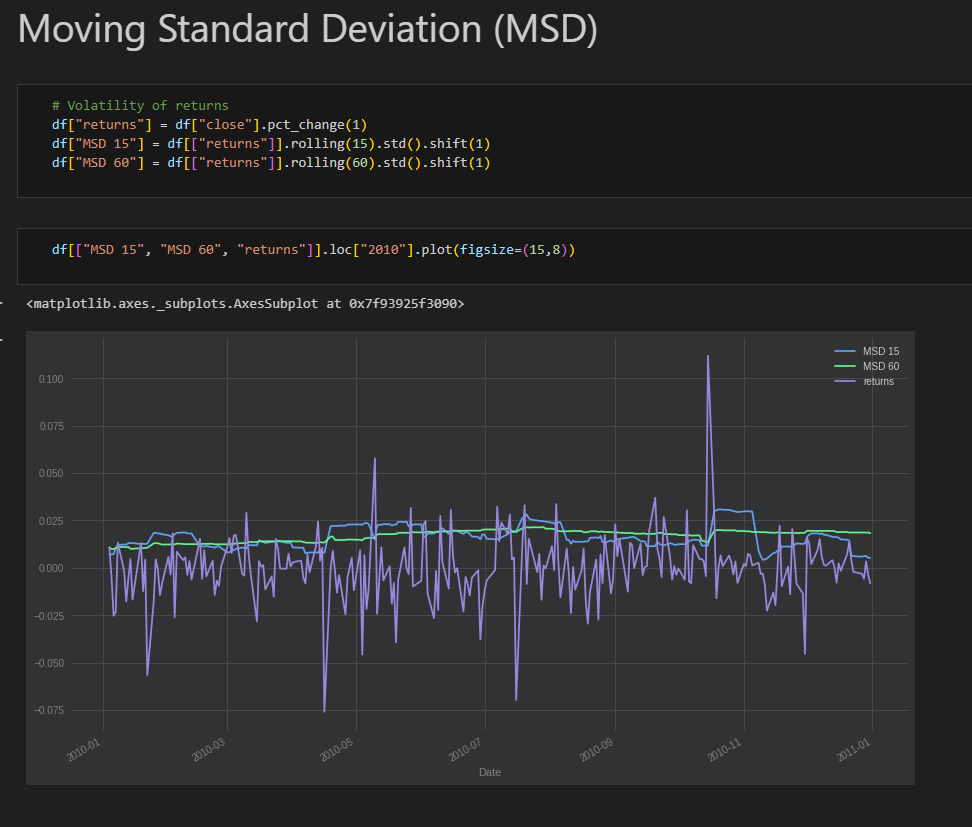Click the matplotlib AxesSubplot output text
Screen dimensions: 972x827
pos(245,304)
